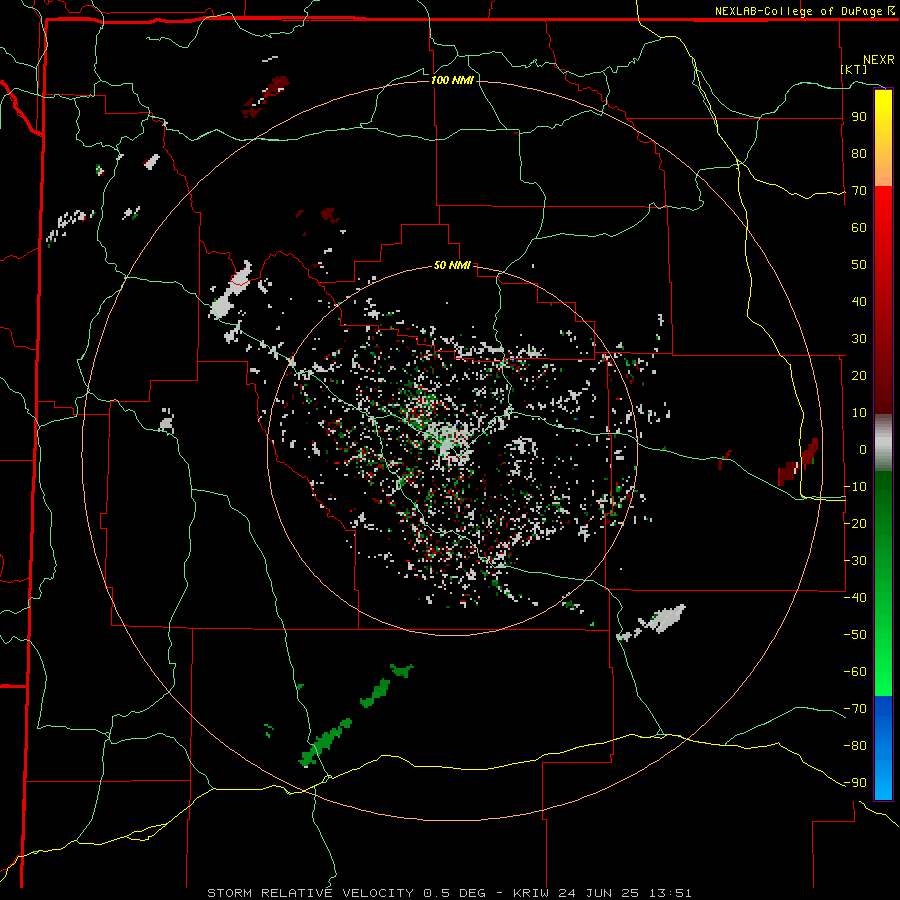Click the "NEXR" label above the color scale
Screen dimensions: 900x900
[879, 60]
